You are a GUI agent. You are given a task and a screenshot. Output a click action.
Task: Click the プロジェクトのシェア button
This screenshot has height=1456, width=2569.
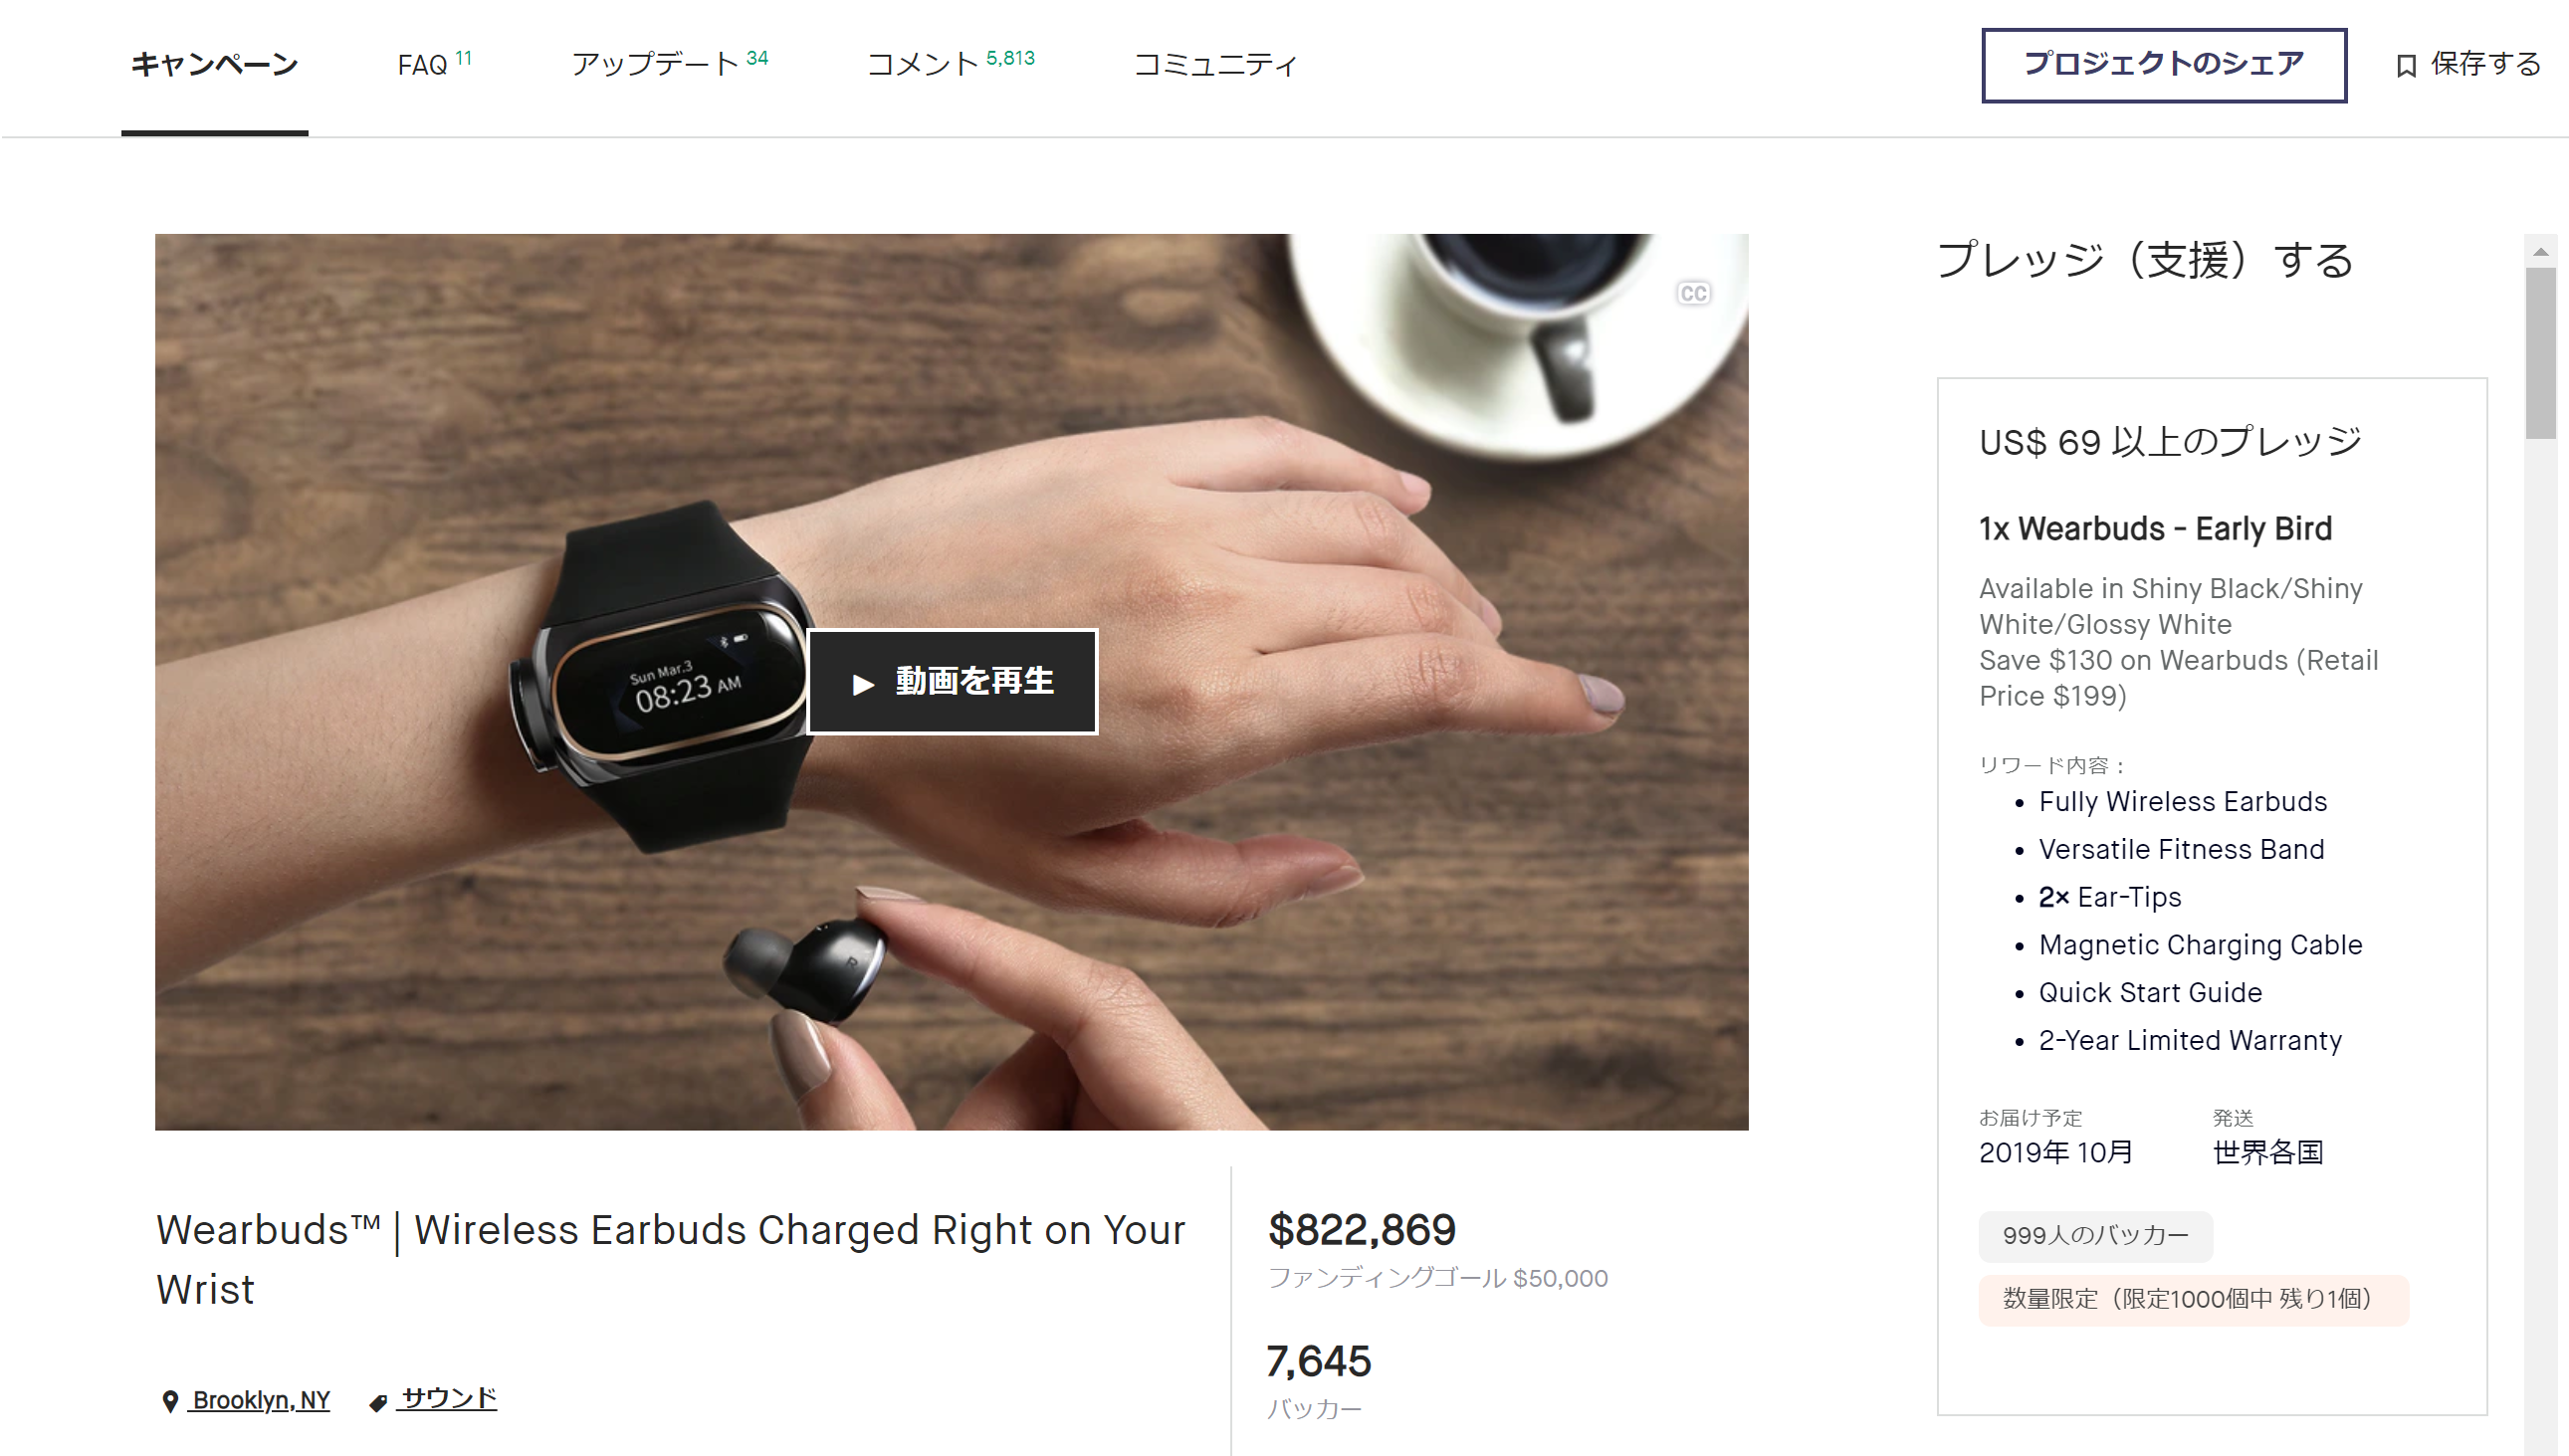2163,65
